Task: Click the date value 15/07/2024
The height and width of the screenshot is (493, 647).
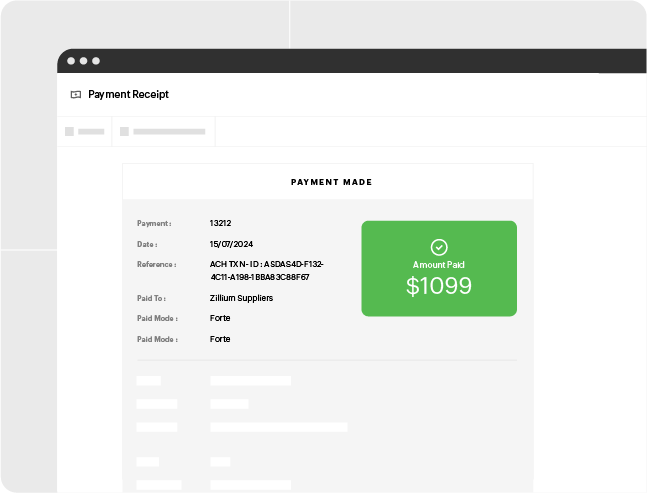Action: 232,244
